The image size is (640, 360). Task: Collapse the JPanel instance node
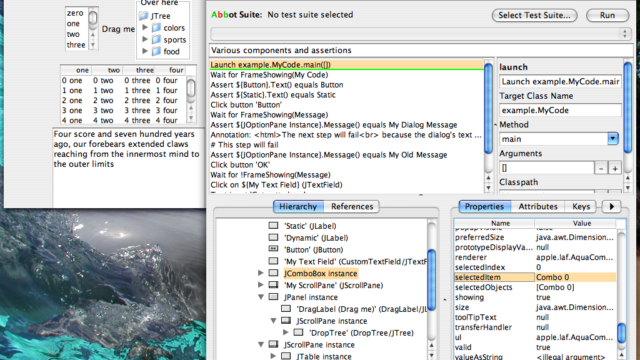pyautogui.click(x=261, y=297)
